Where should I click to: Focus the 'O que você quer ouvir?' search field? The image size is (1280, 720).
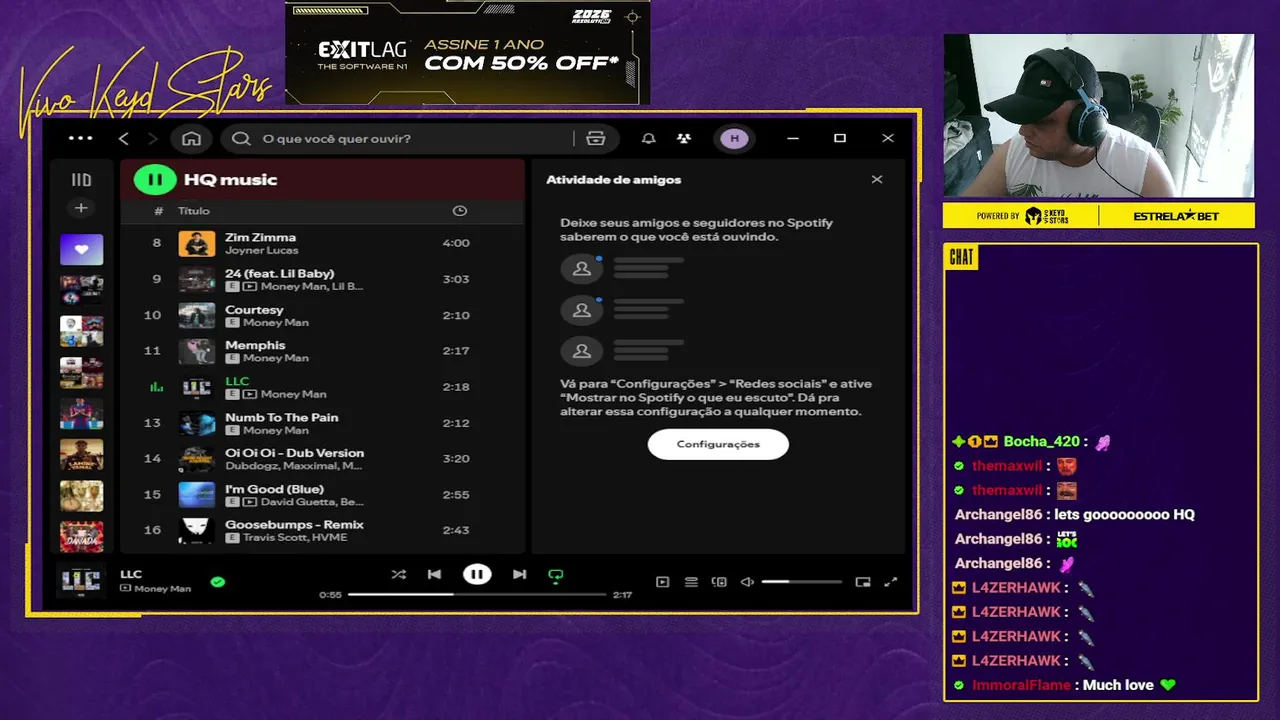(x=400, y=138)
